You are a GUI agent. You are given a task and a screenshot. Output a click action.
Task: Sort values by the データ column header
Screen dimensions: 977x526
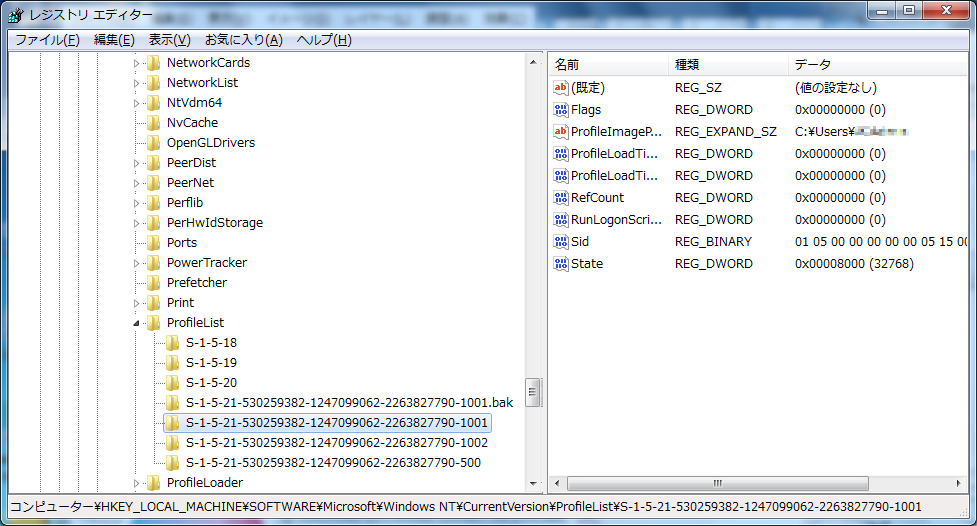coord(879,64)
